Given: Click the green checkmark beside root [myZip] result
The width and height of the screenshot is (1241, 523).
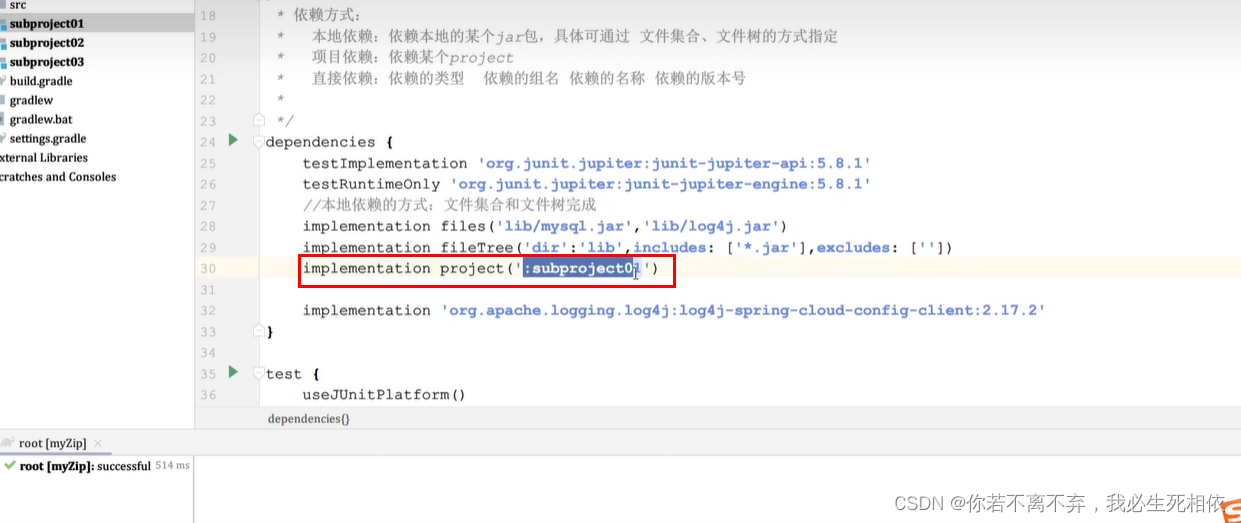Looking at the screenshot, I should (x=9, y=466).
